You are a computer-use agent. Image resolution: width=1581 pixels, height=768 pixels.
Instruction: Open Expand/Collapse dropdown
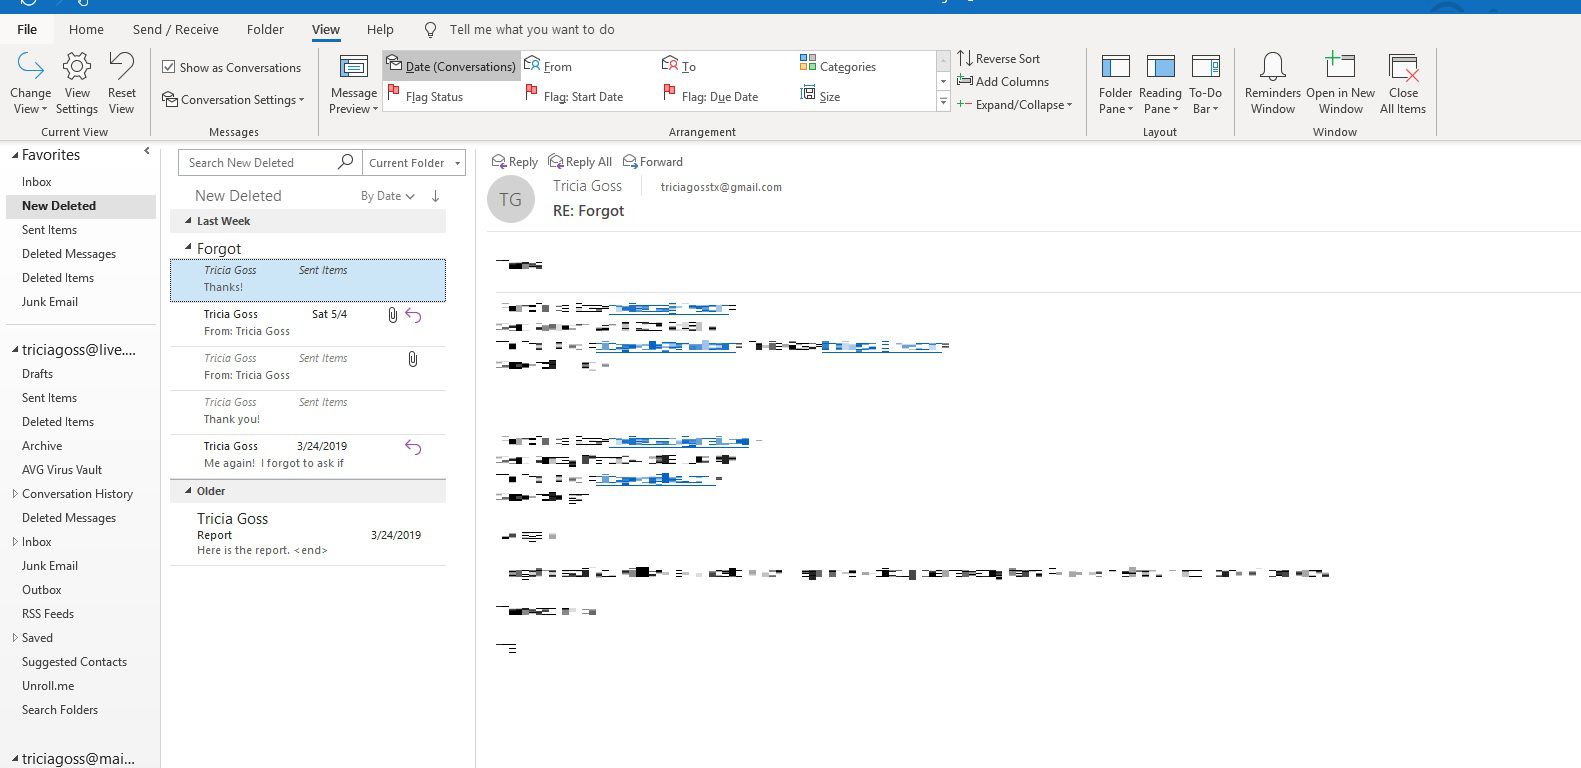click(x=1014, y=105)
